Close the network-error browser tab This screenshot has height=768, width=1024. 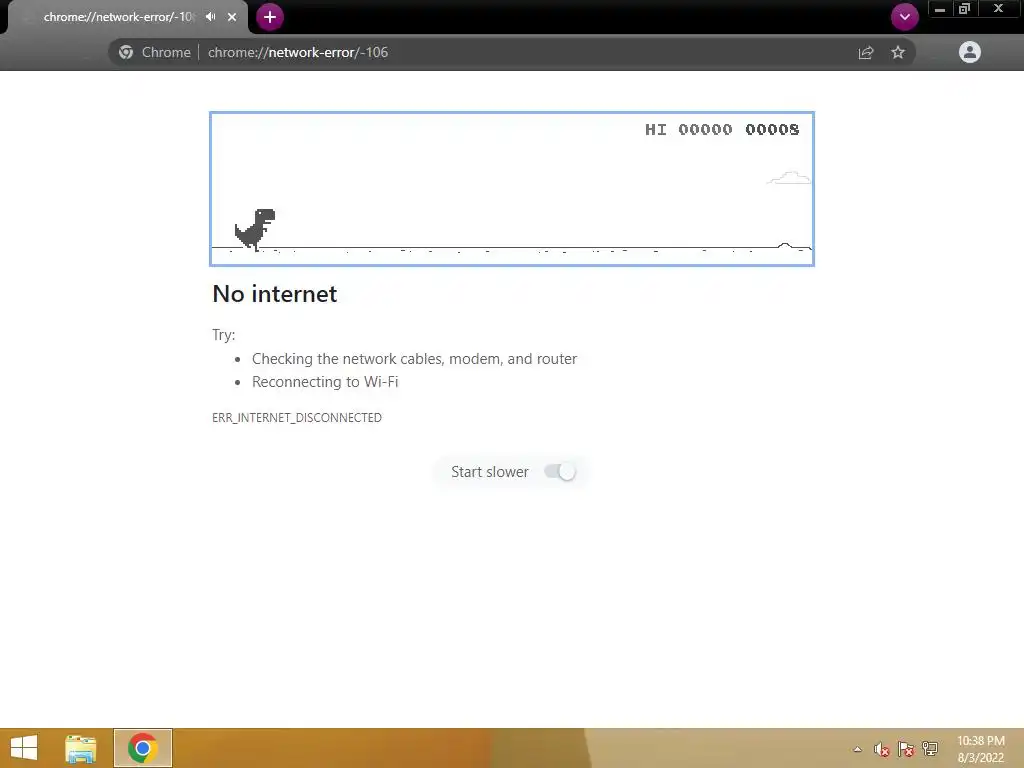(232, 17)
